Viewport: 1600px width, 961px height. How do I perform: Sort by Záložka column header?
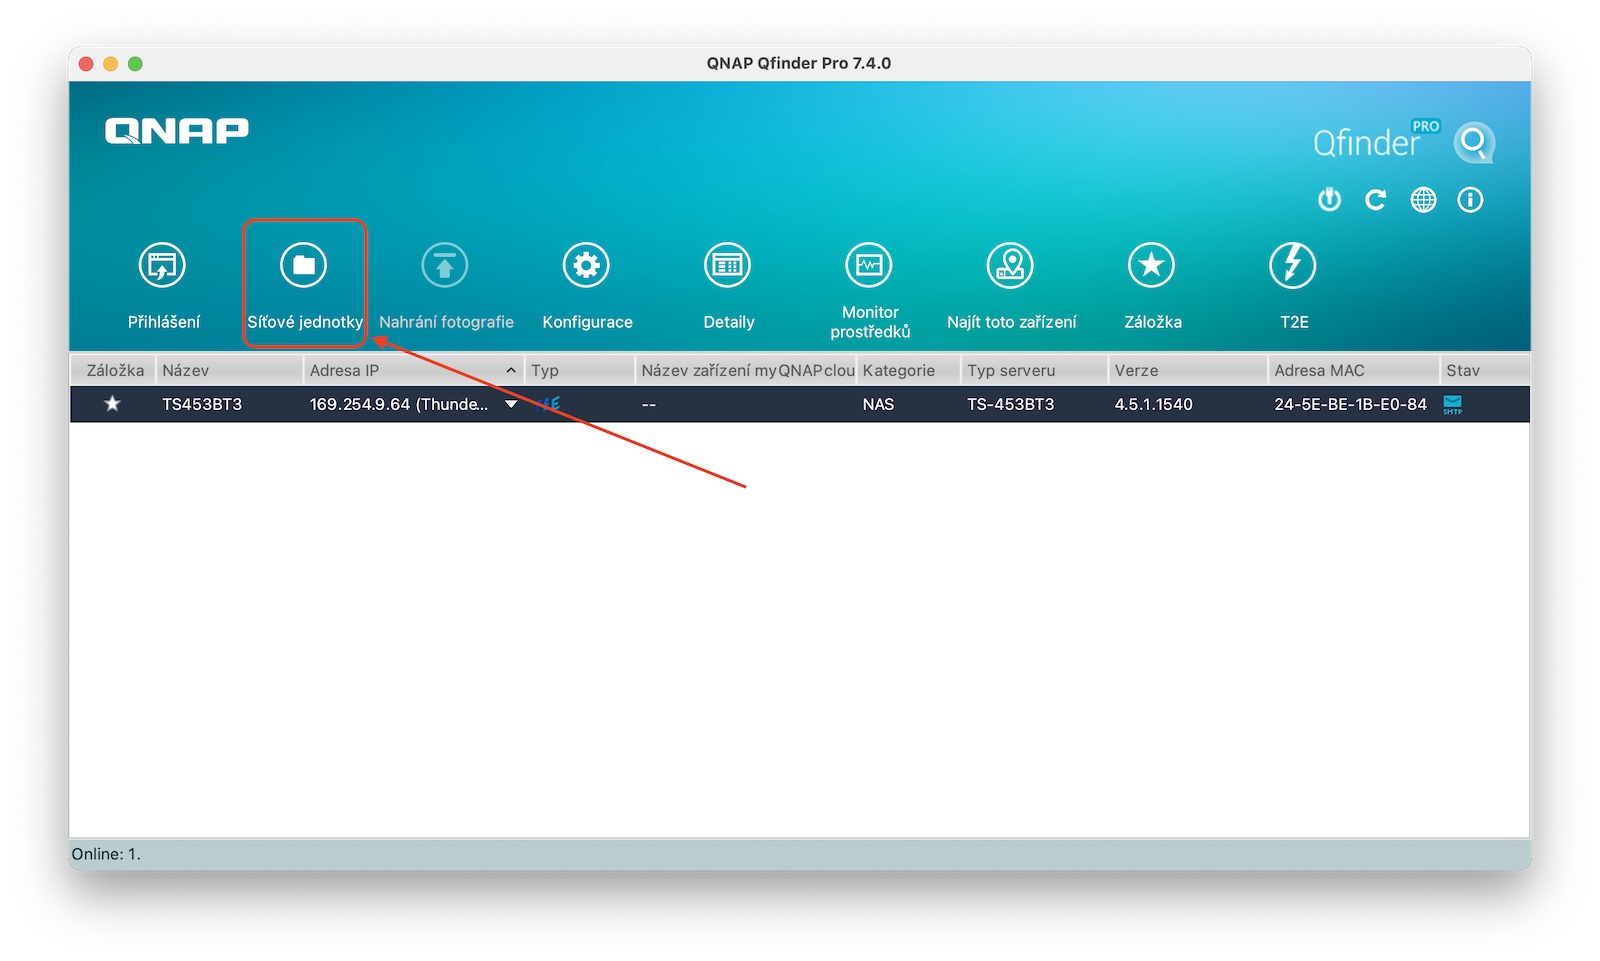(113, 370)
